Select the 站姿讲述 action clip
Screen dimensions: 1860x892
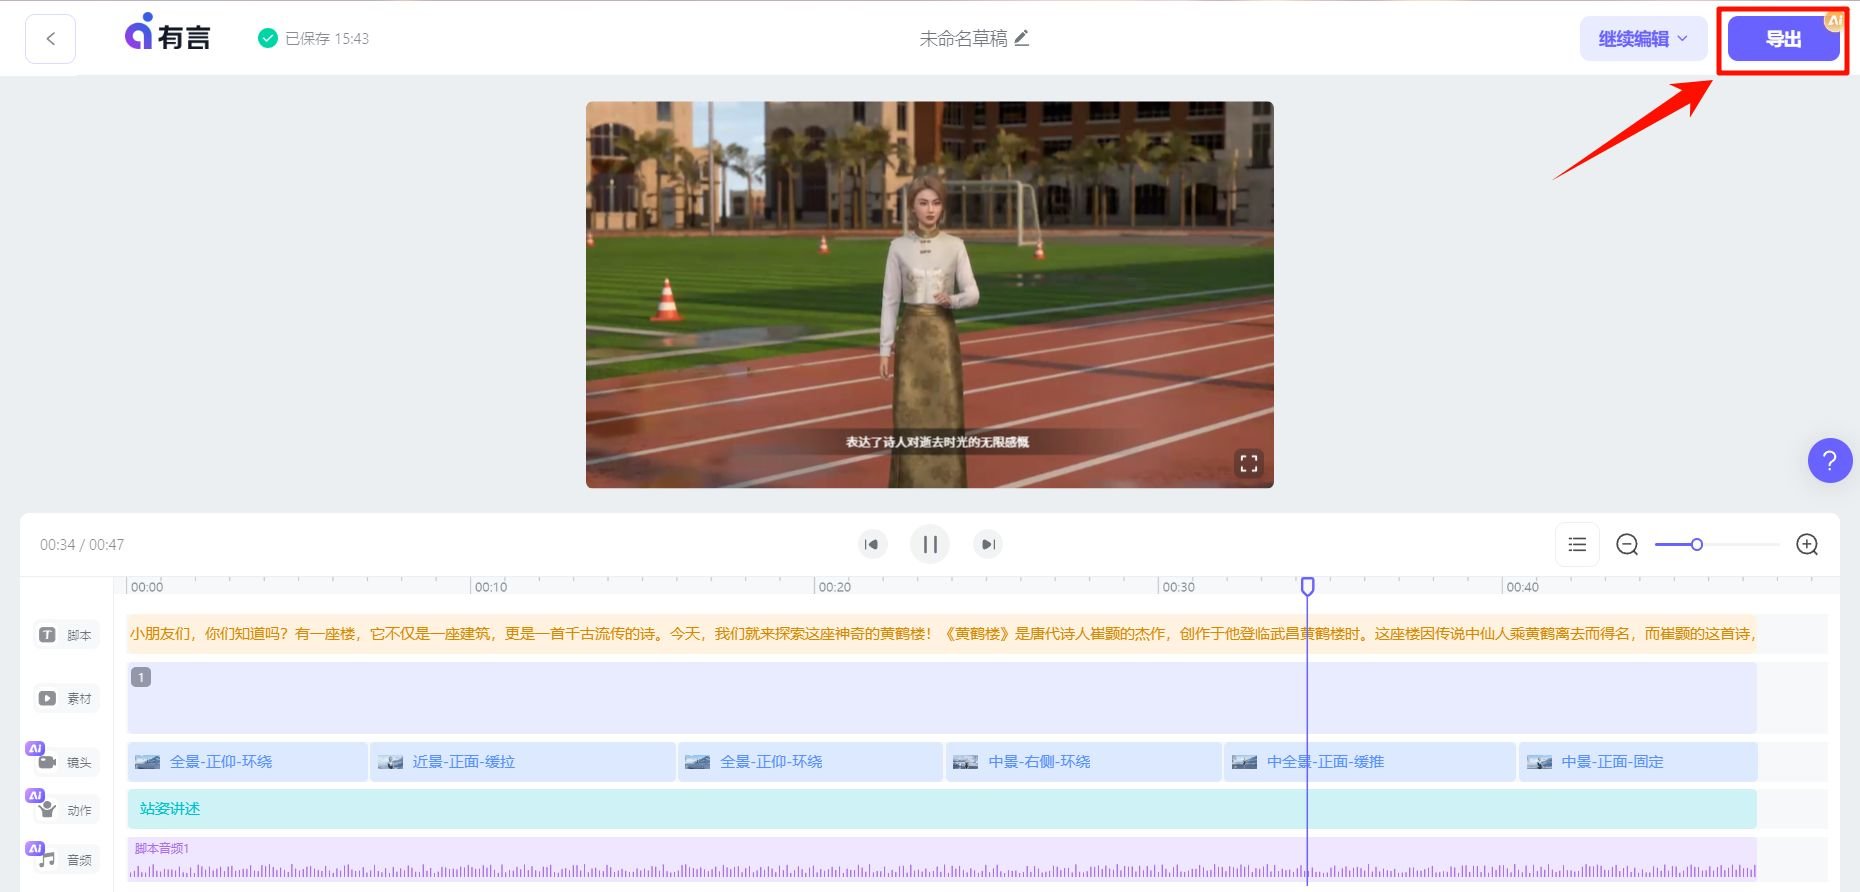click(941, 808)
